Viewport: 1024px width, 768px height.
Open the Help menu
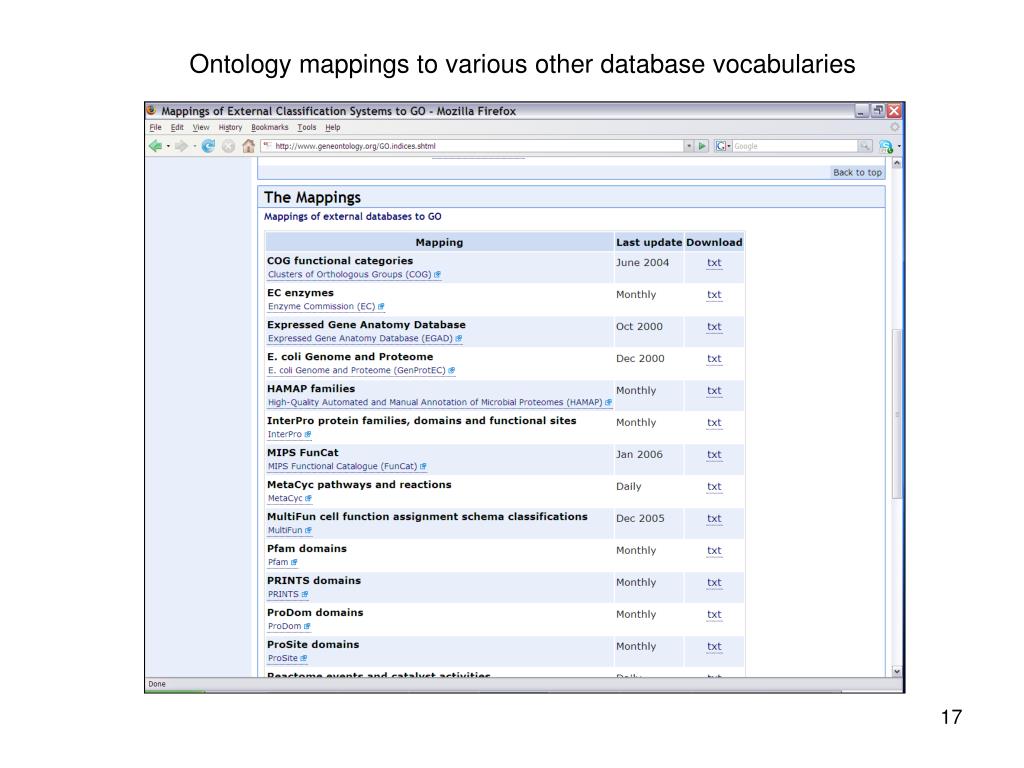coord(332,127)
